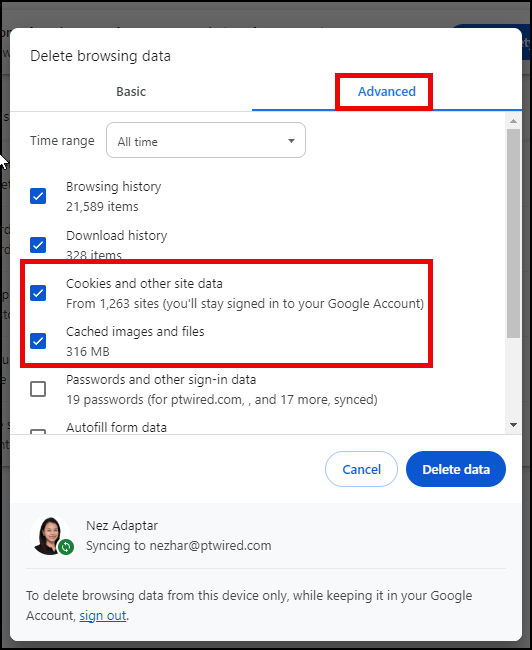Click the Cancel button

click(361, 469)
